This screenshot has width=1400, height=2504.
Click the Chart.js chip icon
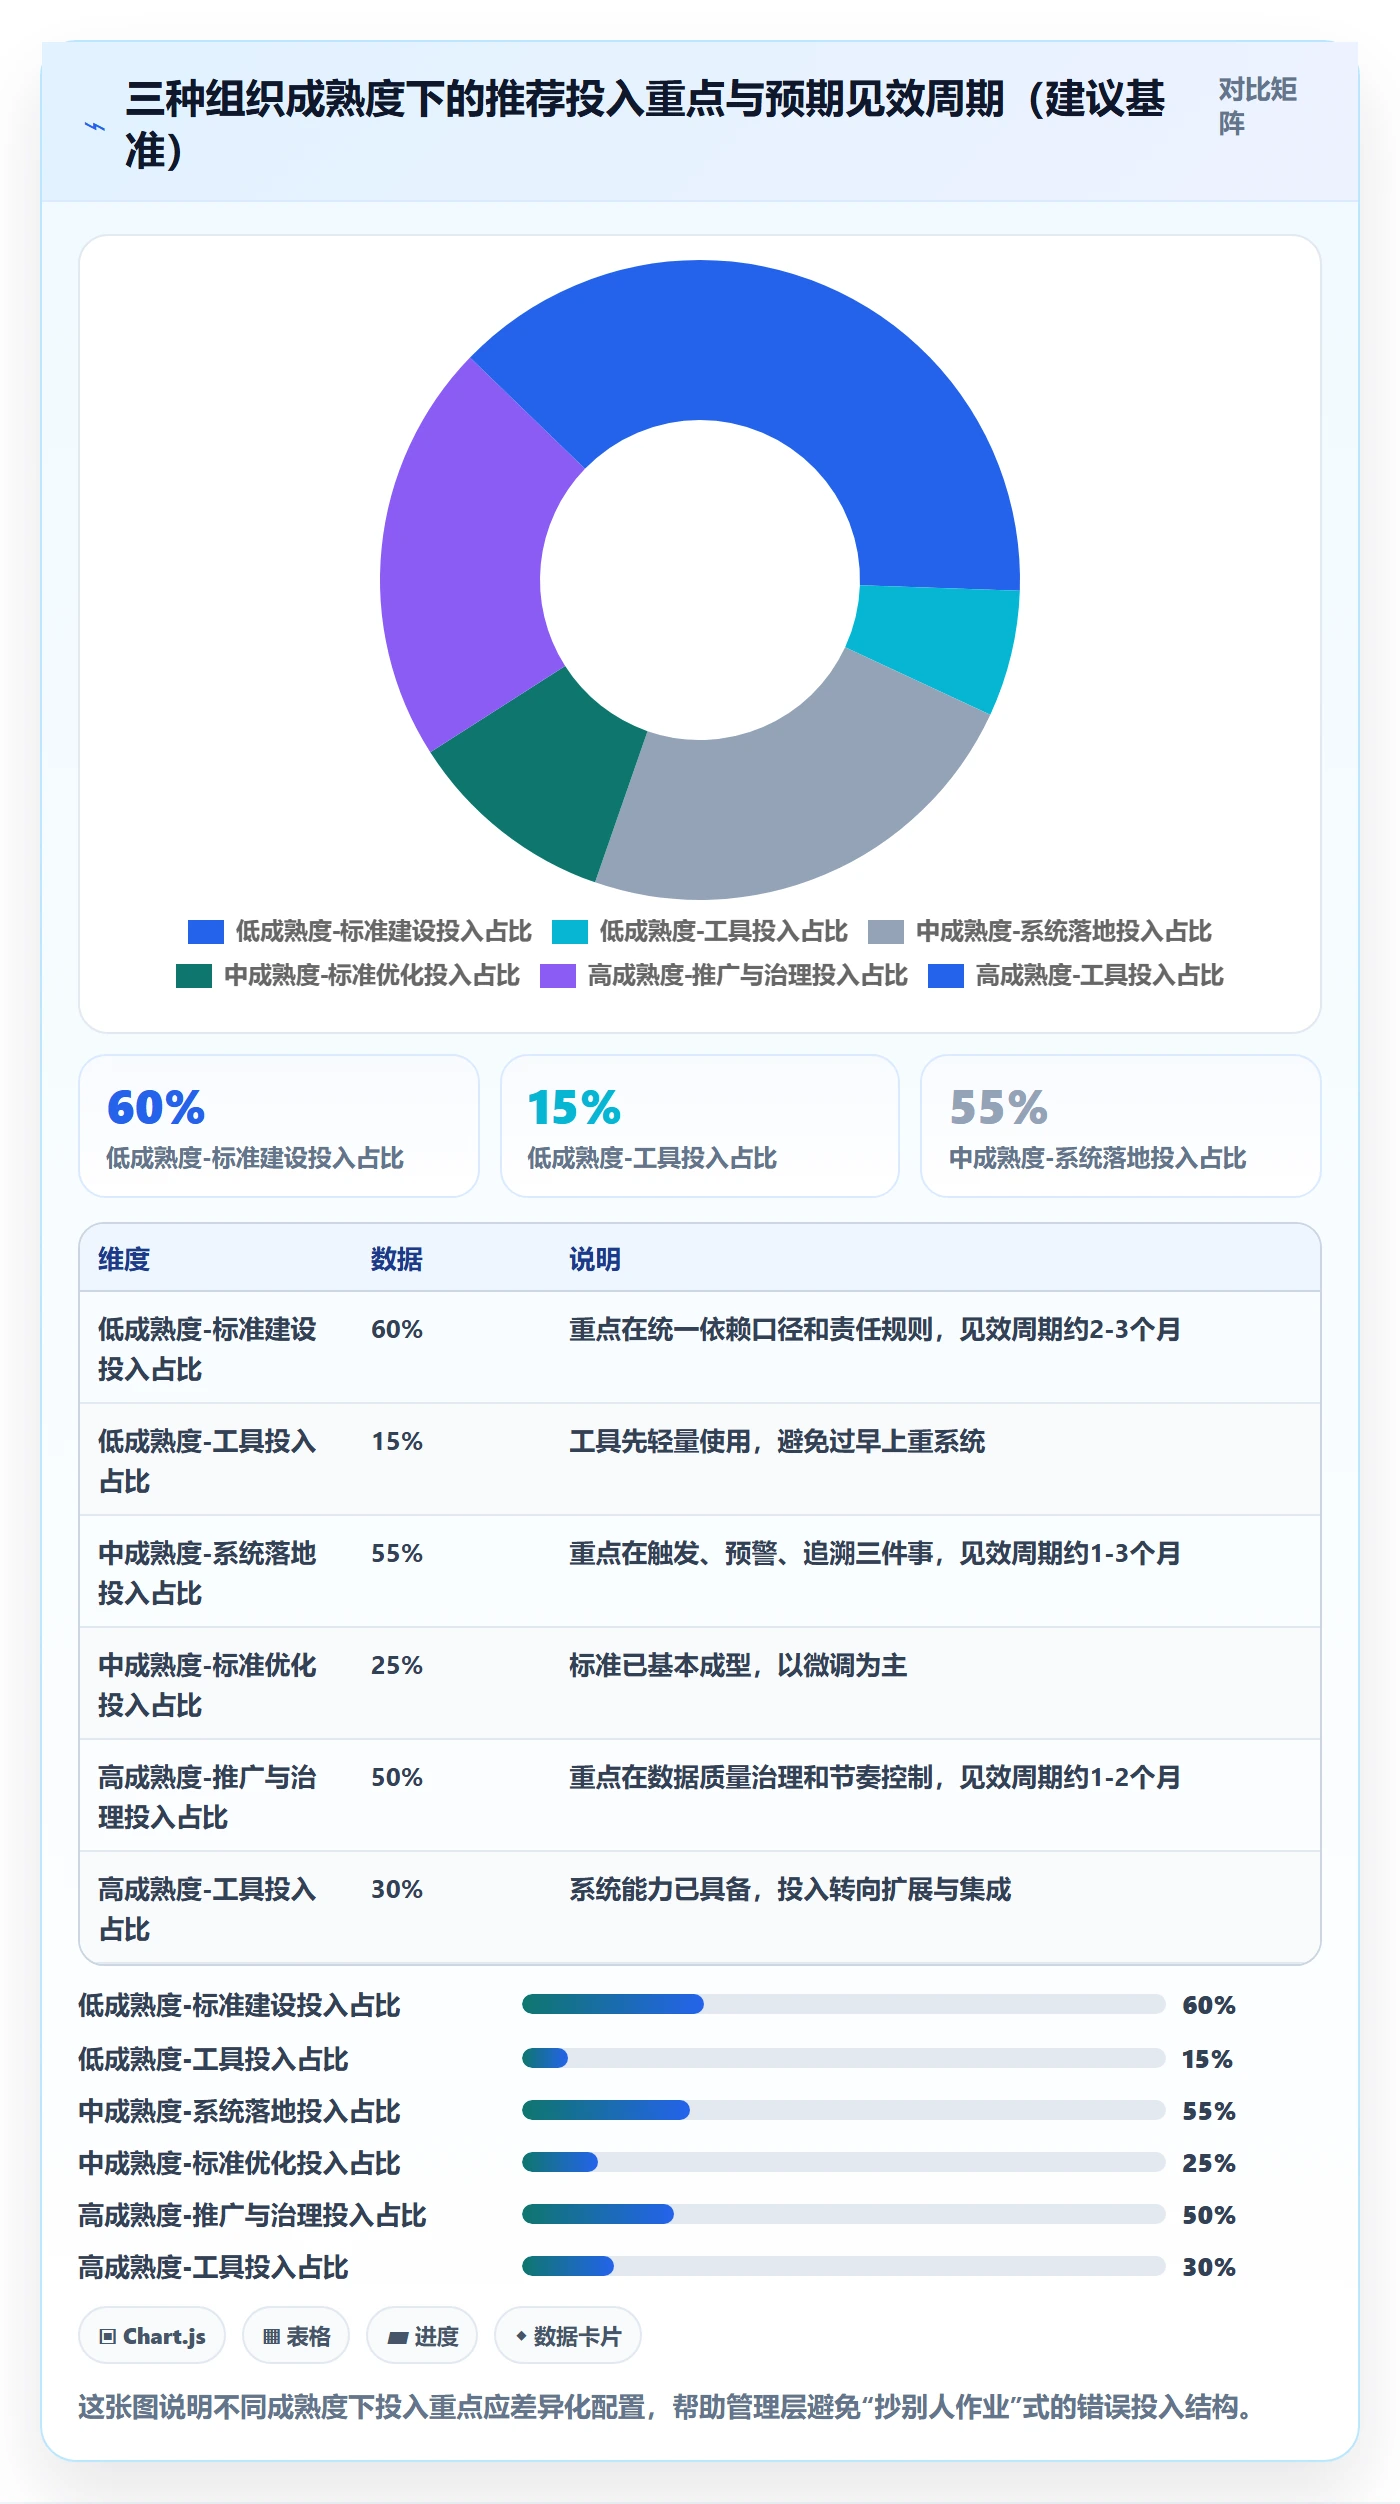(107, 2337)
